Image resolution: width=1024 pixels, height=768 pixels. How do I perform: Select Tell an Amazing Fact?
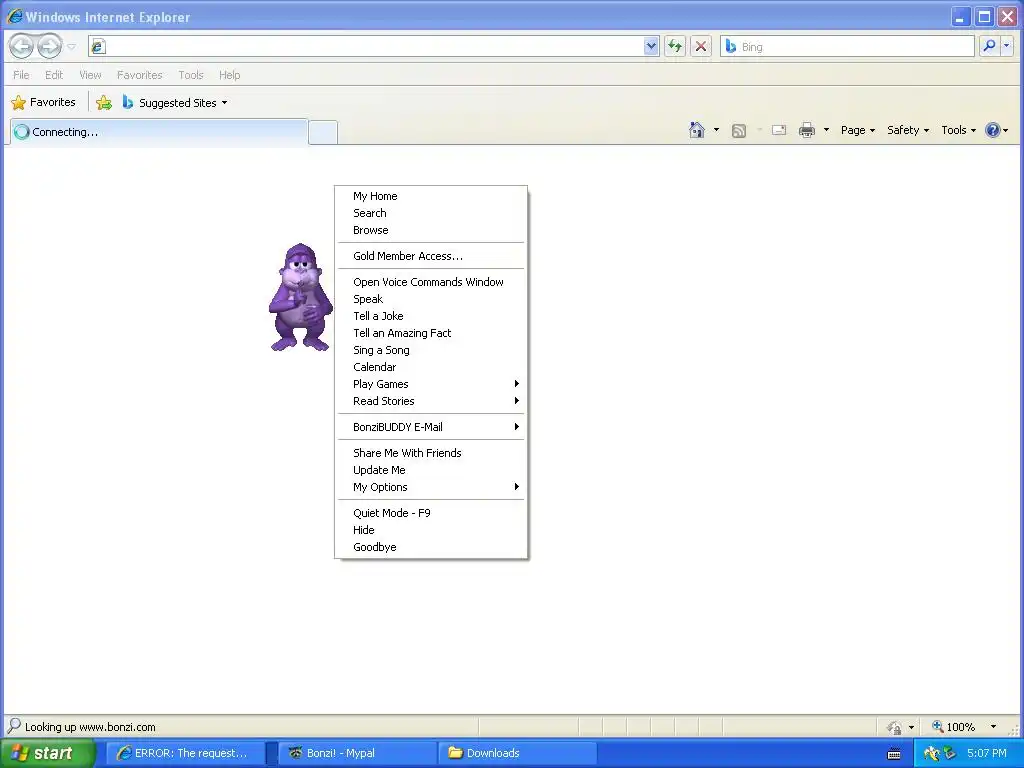[x=431, y=333]
